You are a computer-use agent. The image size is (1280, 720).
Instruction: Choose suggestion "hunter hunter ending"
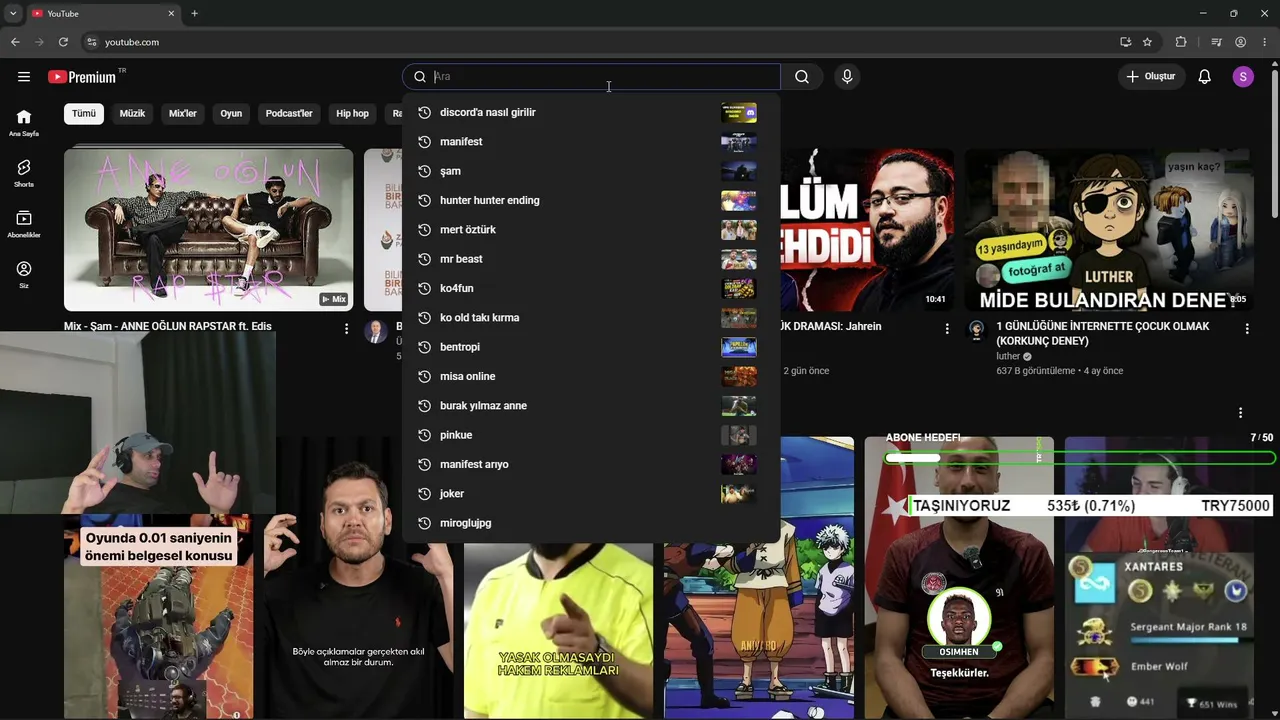click(x=591, y=201)
